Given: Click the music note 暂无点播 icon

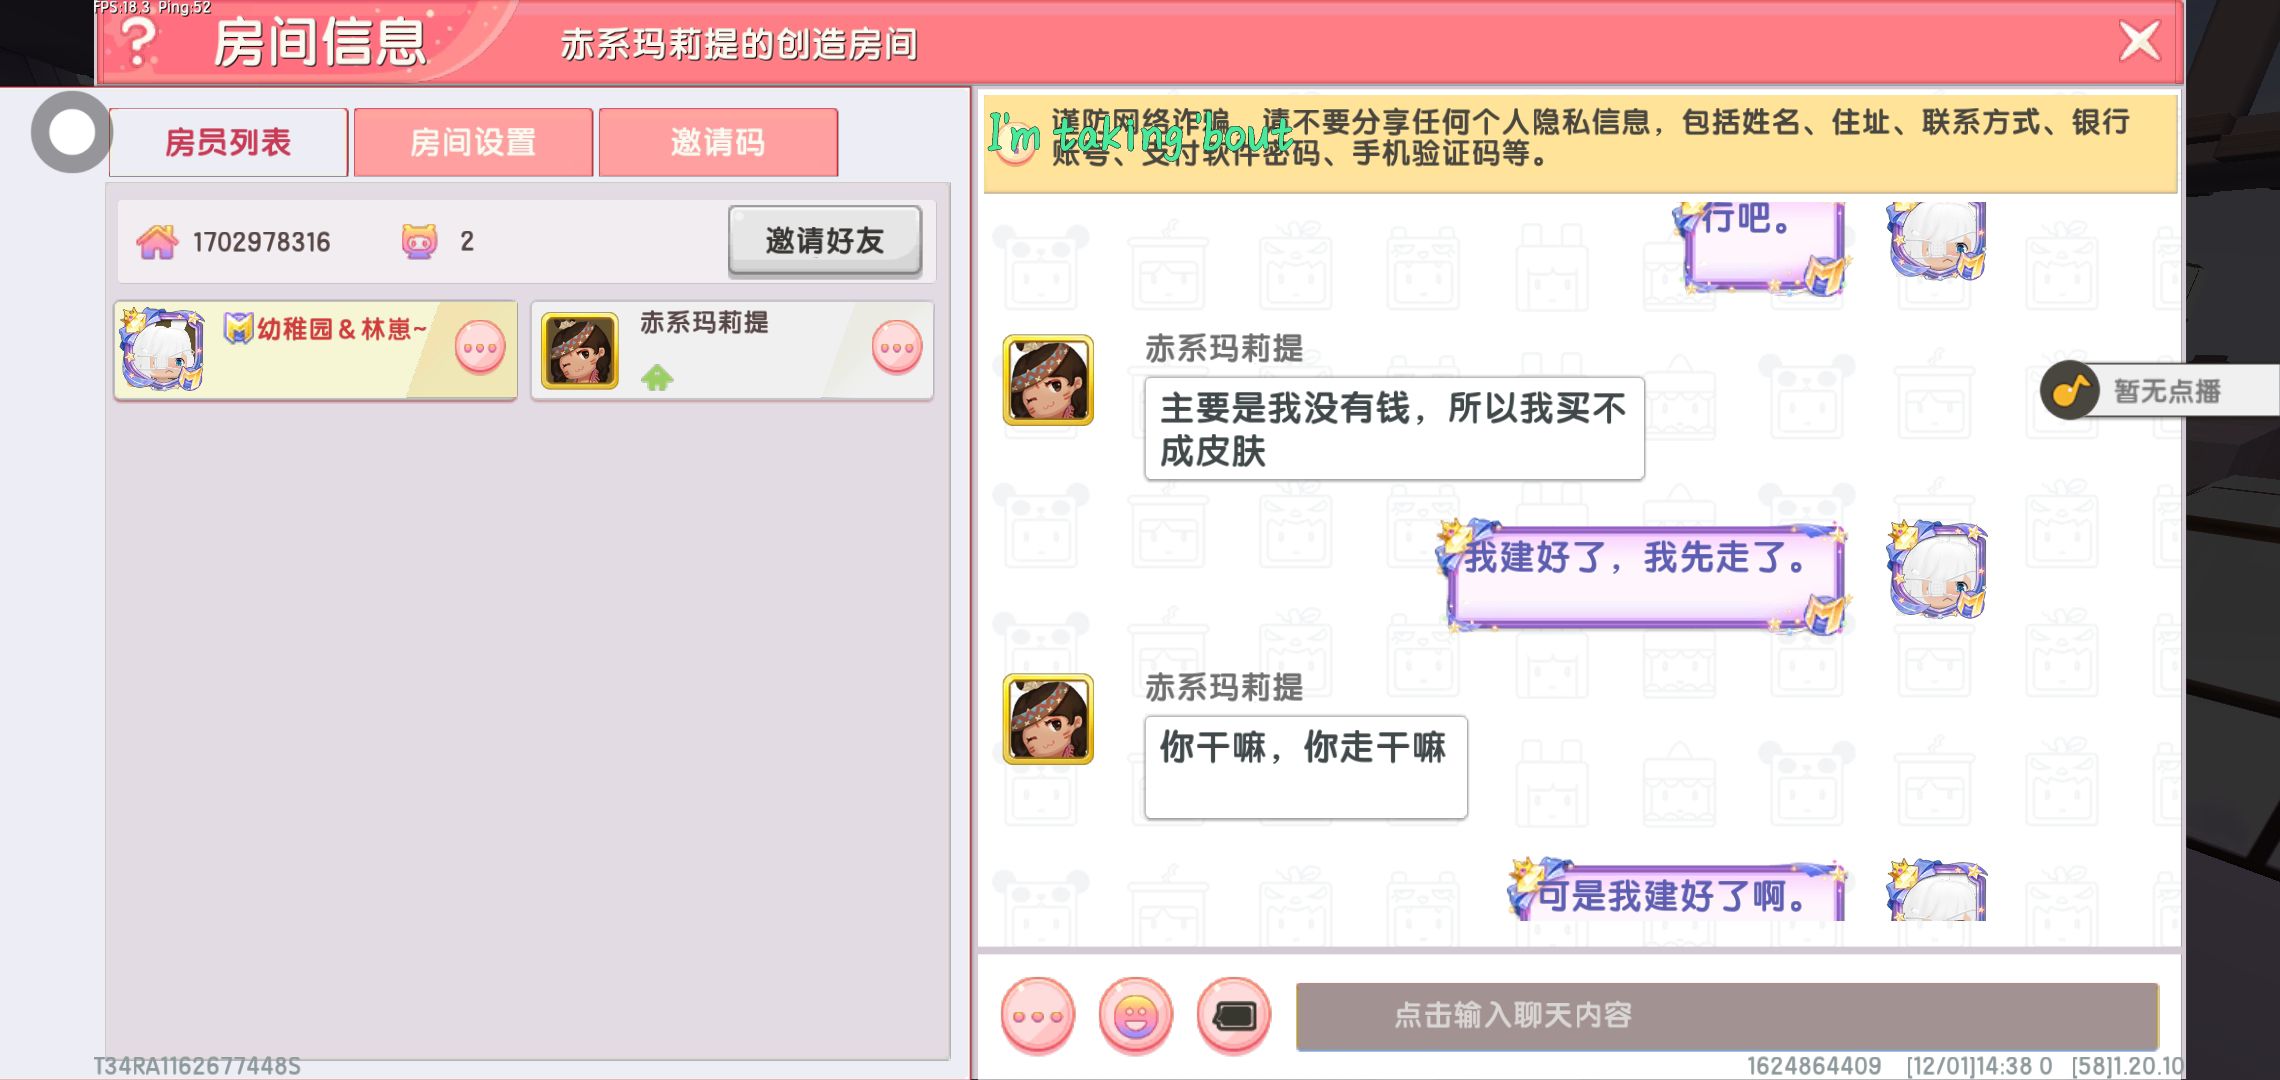Looking at the screenshot, I should click(x=2070, y=390).
